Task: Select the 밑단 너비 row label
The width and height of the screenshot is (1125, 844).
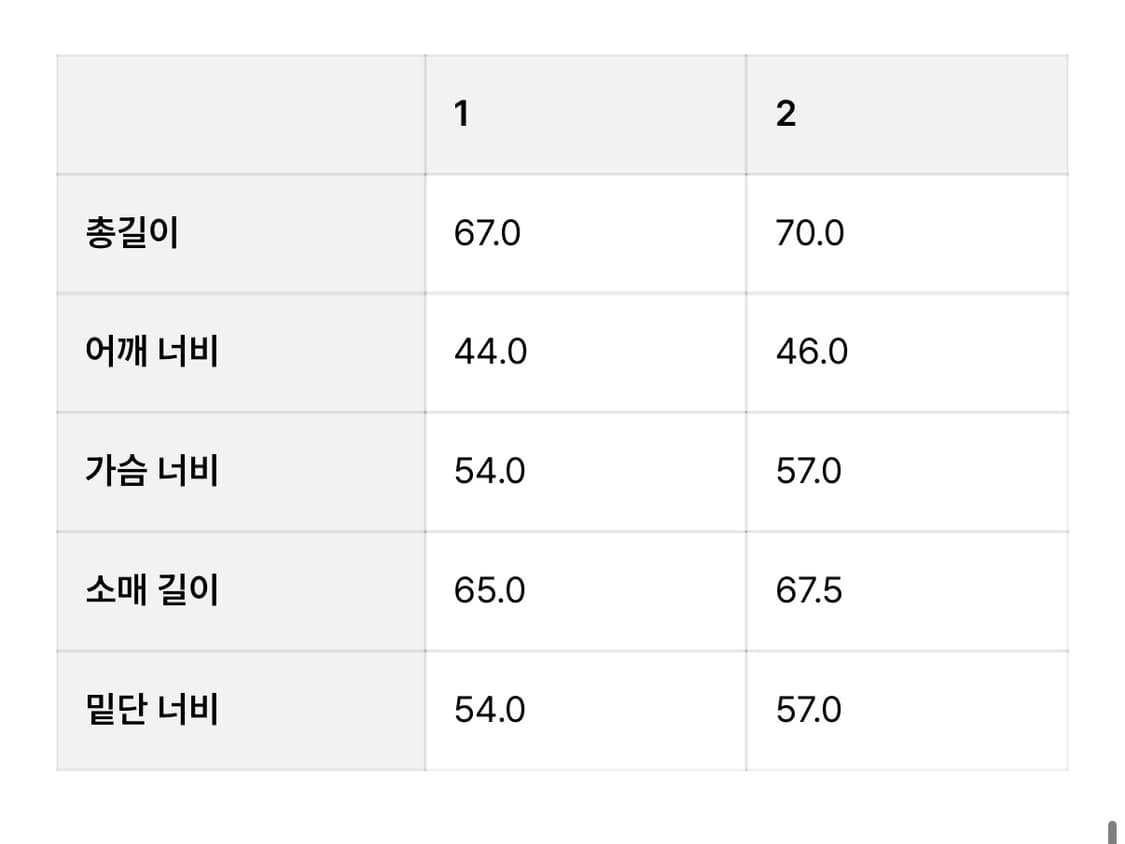Action: click(152, 709)
